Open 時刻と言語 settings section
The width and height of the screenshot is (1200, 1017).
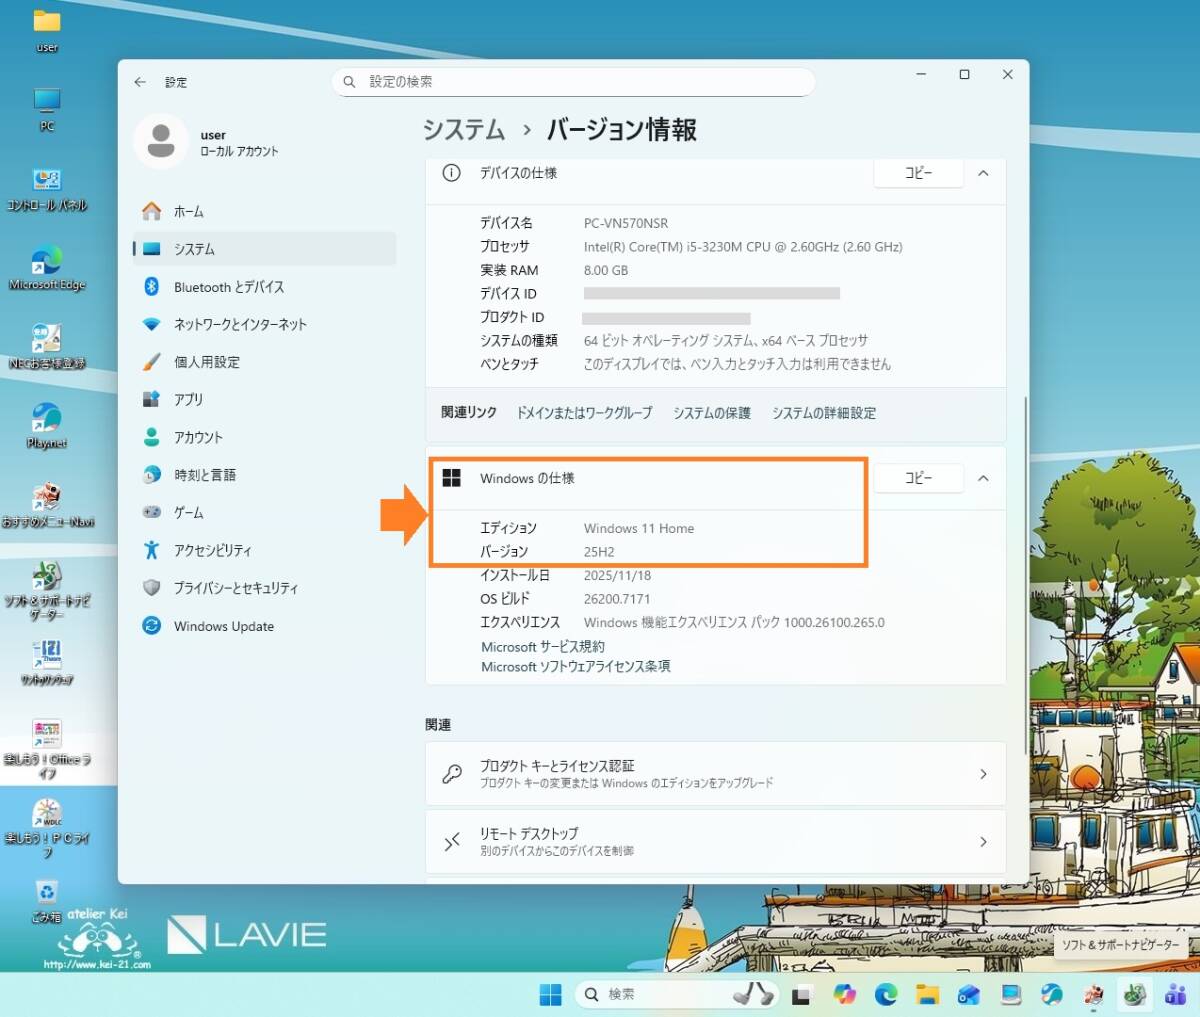pyautogui.click(x=265, y=475)
